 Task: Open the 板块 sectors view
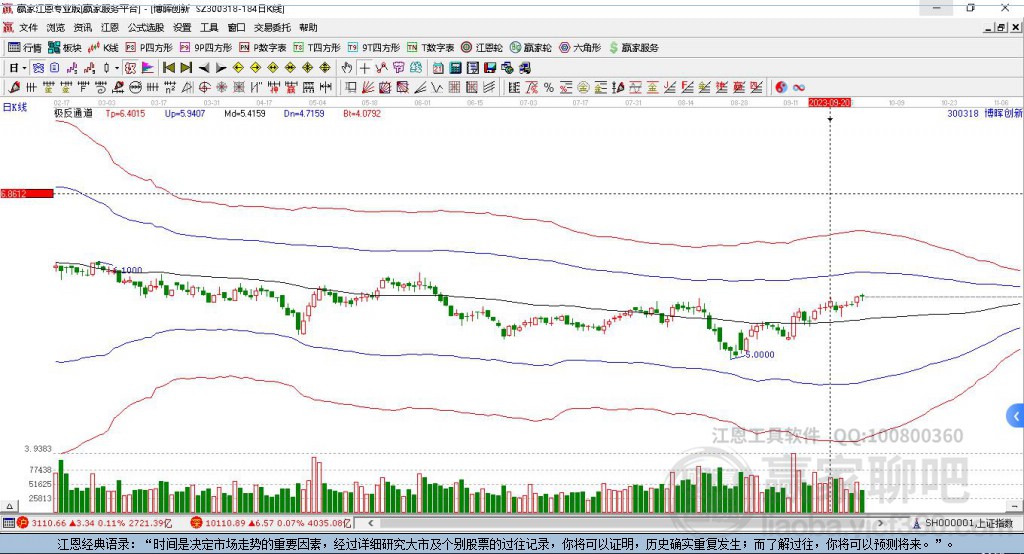65,48
